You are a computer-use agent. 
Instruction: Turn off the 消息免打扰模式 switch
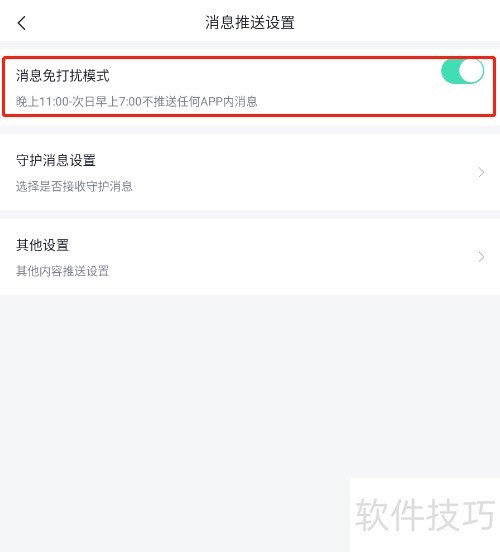462,71
